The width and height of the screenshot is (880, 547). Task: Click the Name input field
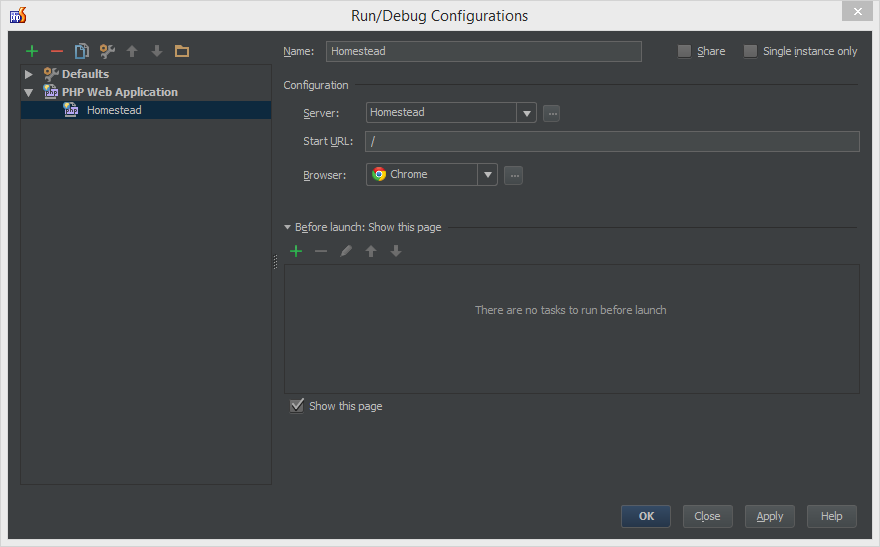[x=484, y=51]
